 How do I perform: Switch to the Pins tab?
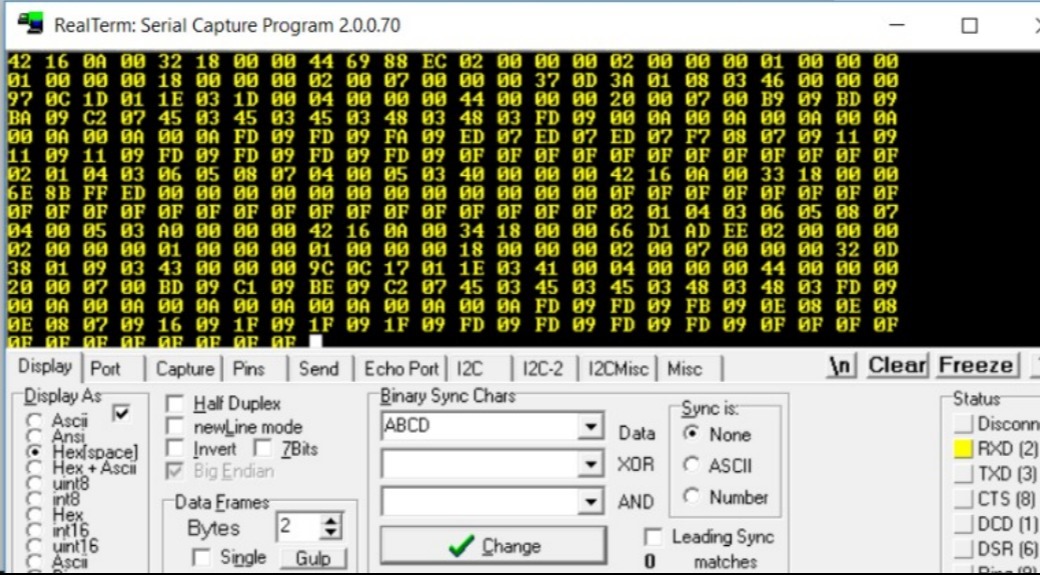pyautogui.click(x=249, y=369)
